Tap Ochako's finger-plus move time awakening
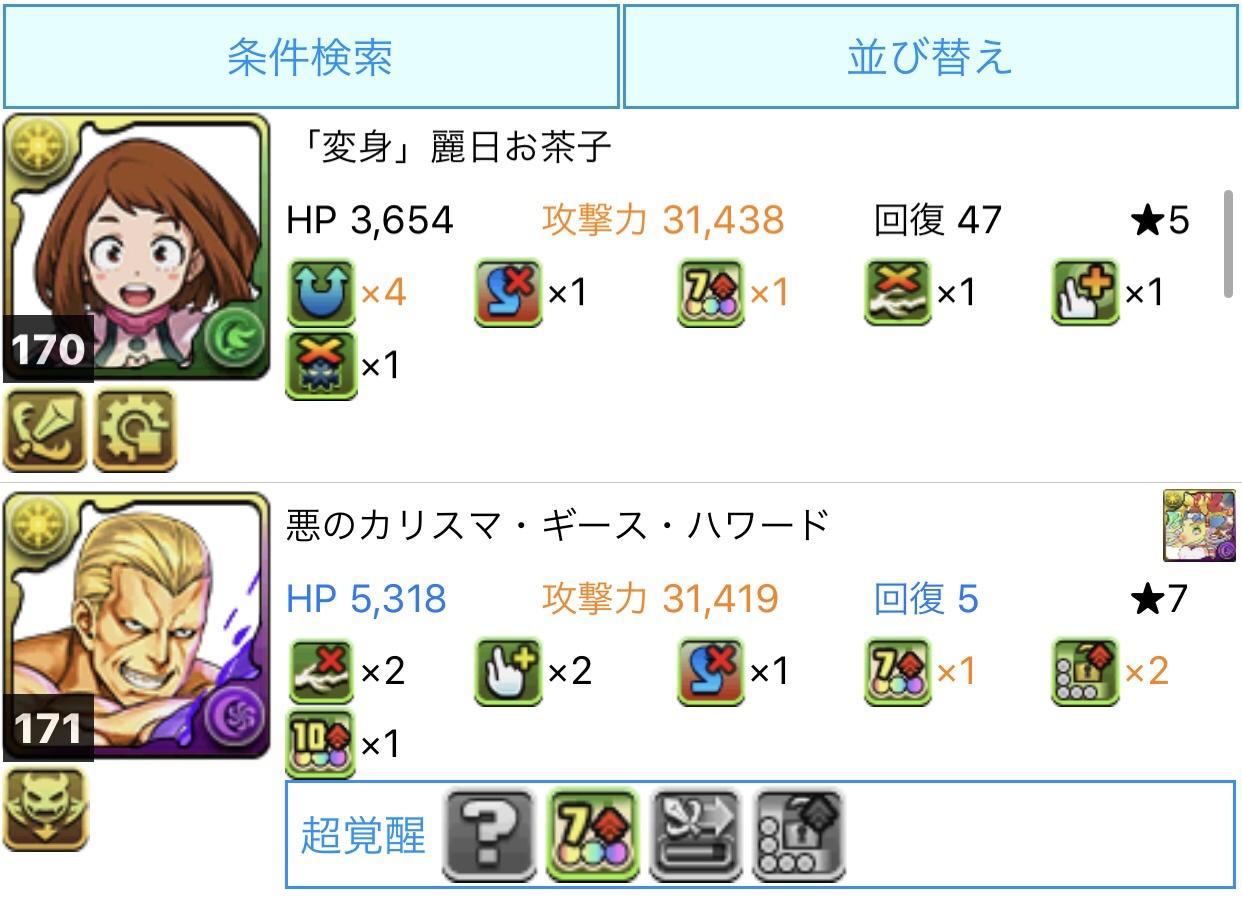Viewport: 1242px width, 924px height. (1086, 293)
